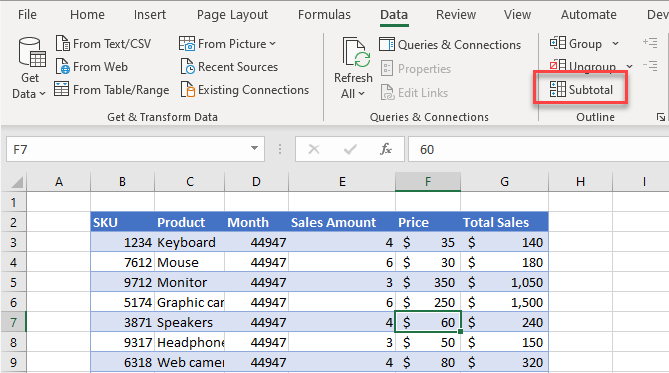669x373 pixels.
Task: Open From Picture dropdown
Action: [227, 44]
